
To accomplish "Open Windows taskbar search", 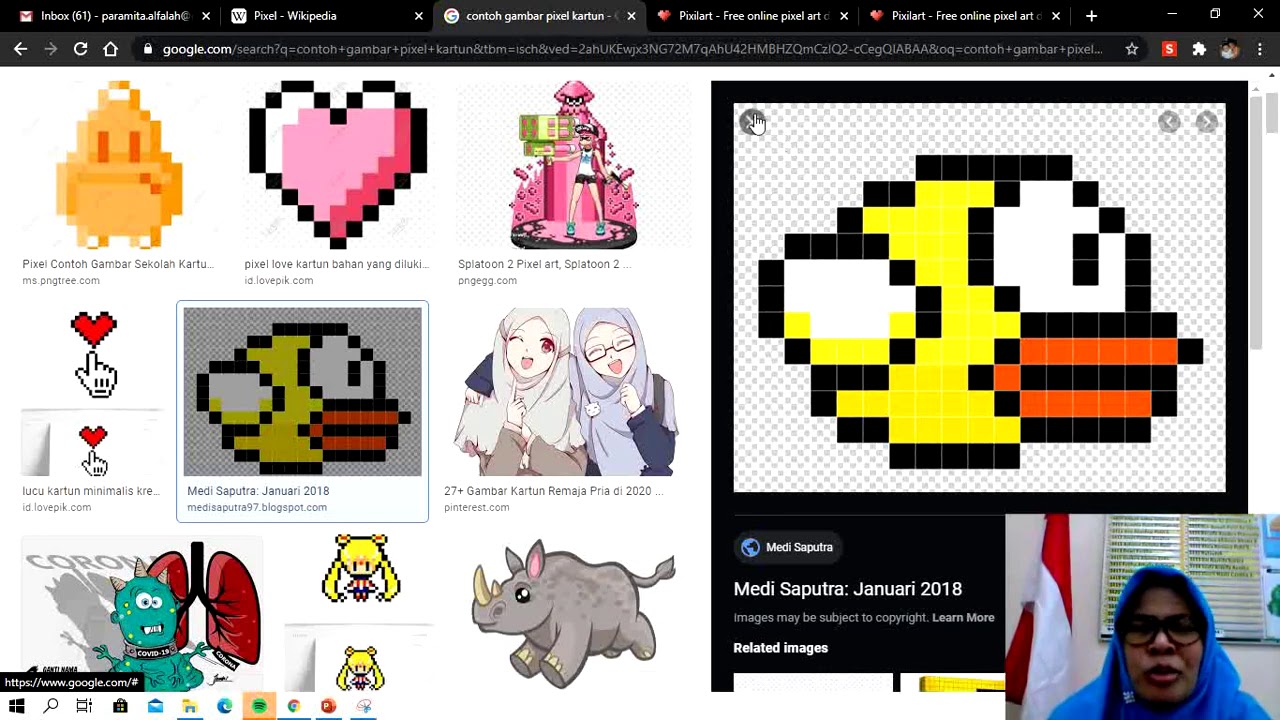I will (51, 706).
